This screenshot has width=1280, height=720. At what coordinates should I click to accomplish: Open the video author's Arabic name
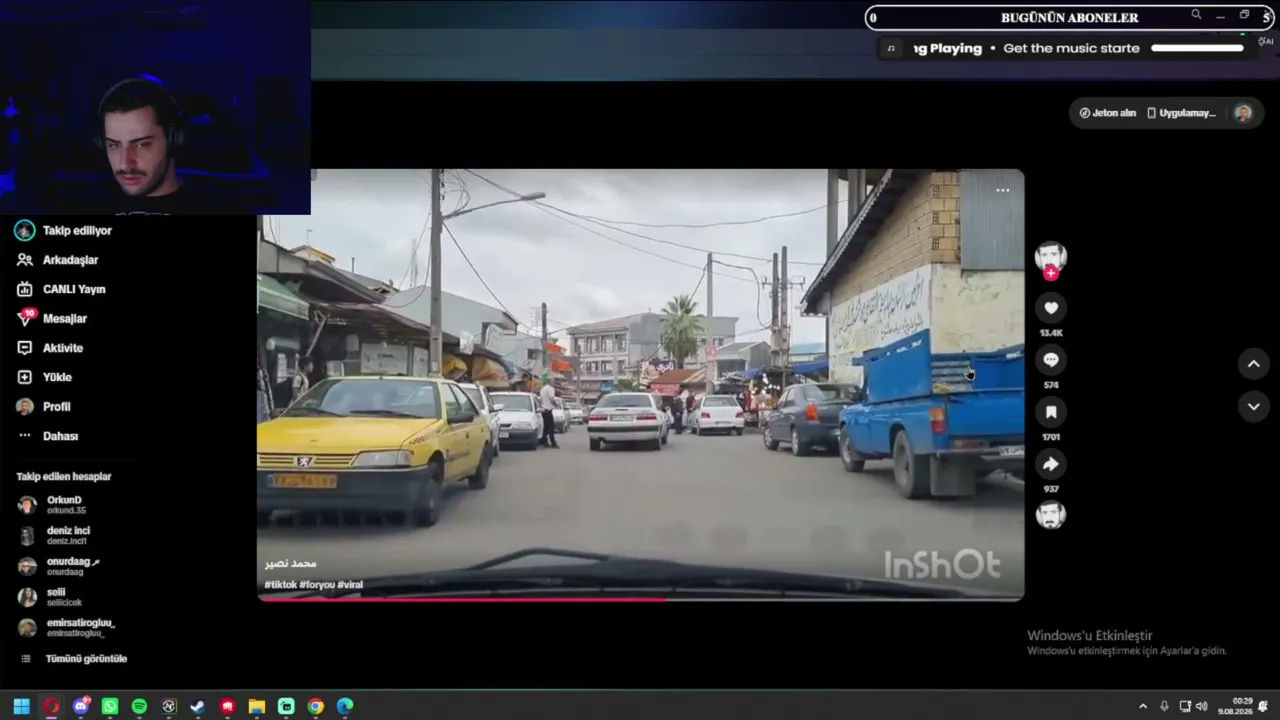[x=291, y=564]
